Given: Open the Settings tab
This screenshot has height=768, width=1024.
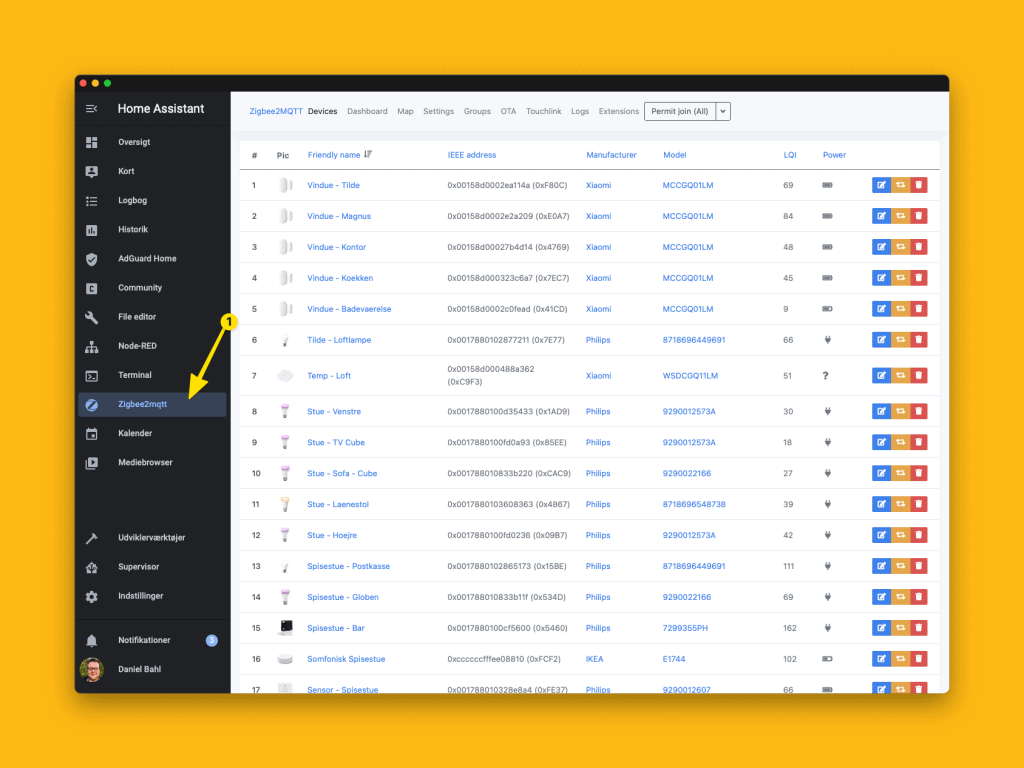Looking at the screenshot, I should click(438, 111).
